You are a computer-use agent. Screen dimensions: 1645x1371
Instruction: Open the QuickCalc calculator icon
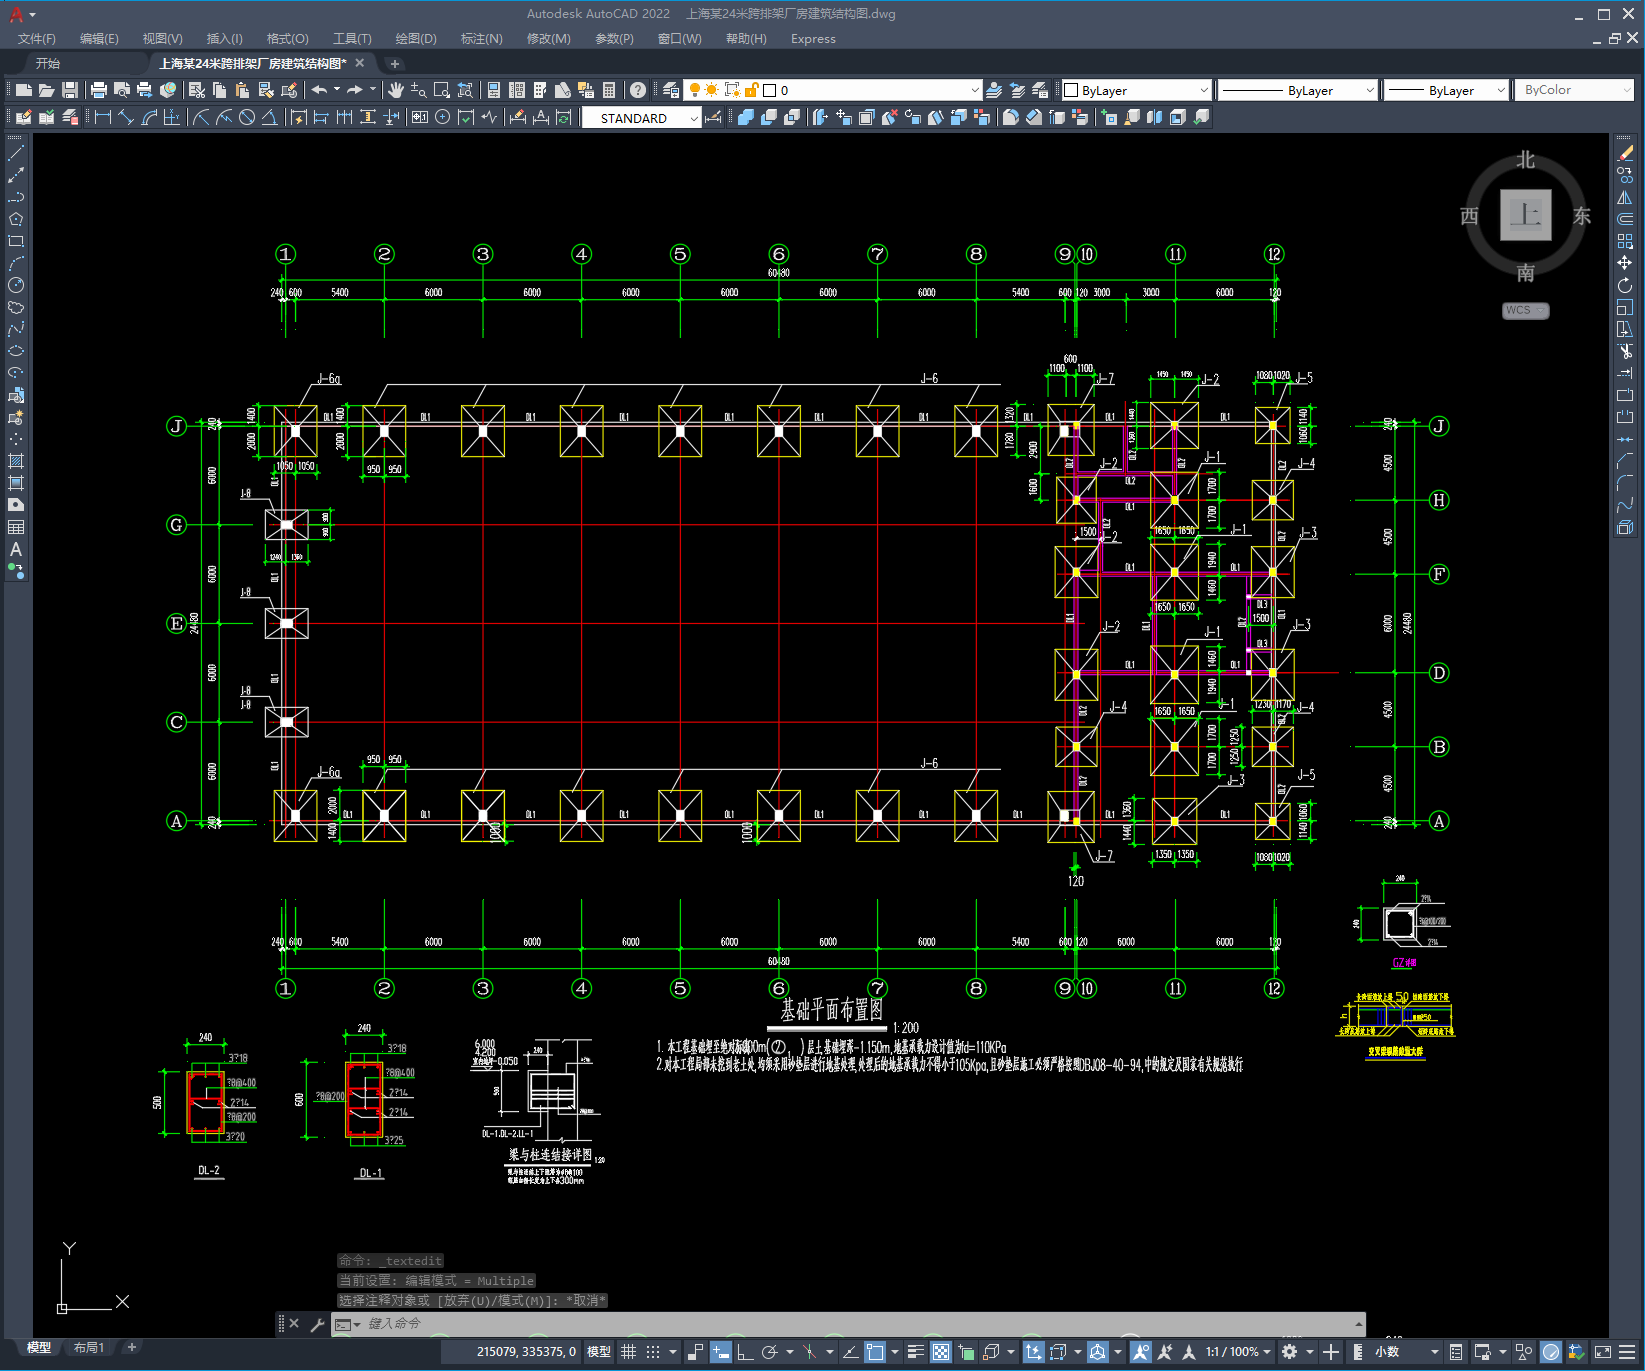click(609, 90)
